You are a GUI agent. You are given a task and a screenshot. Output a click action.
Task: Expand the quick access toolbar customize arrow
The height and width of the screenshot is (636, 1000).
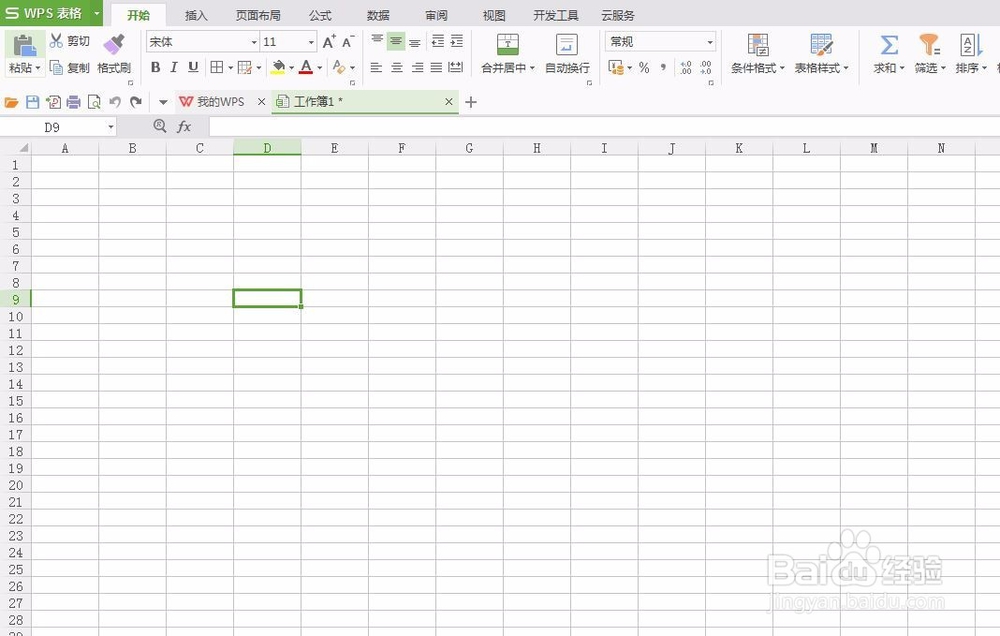(163, 102)
